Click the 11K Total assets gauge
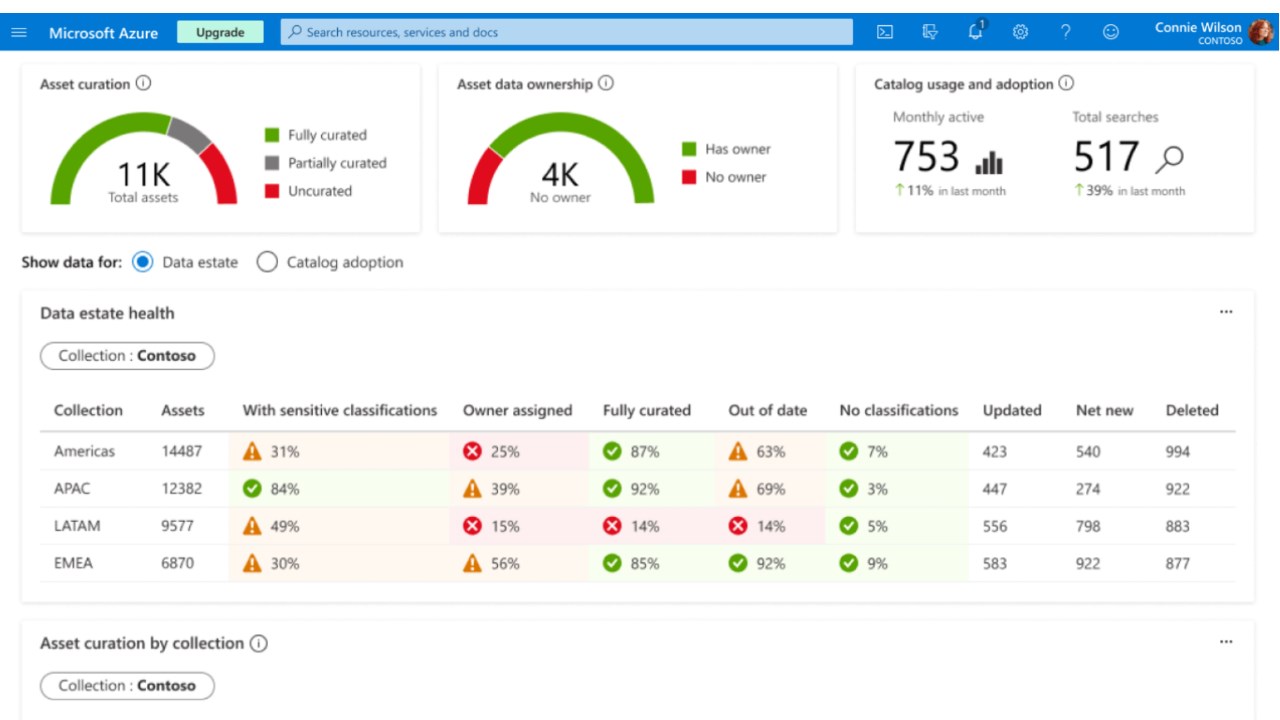This screenshot has height=720, width=1280. pyautogui.click(x=144, y=158)
